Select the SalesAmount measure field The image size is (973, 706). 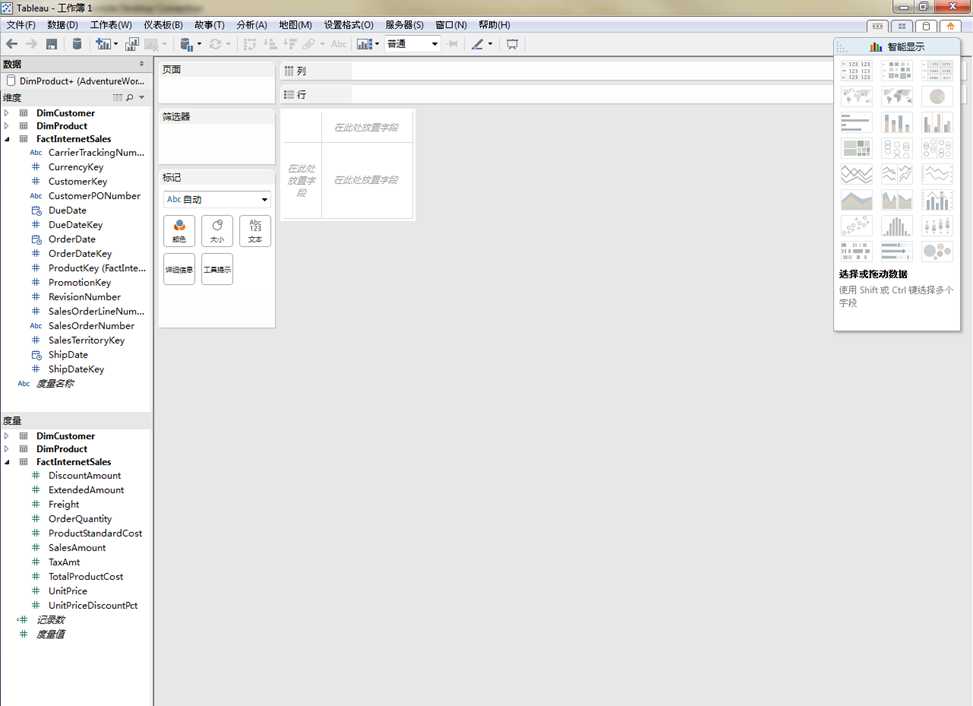coord(77,548)
